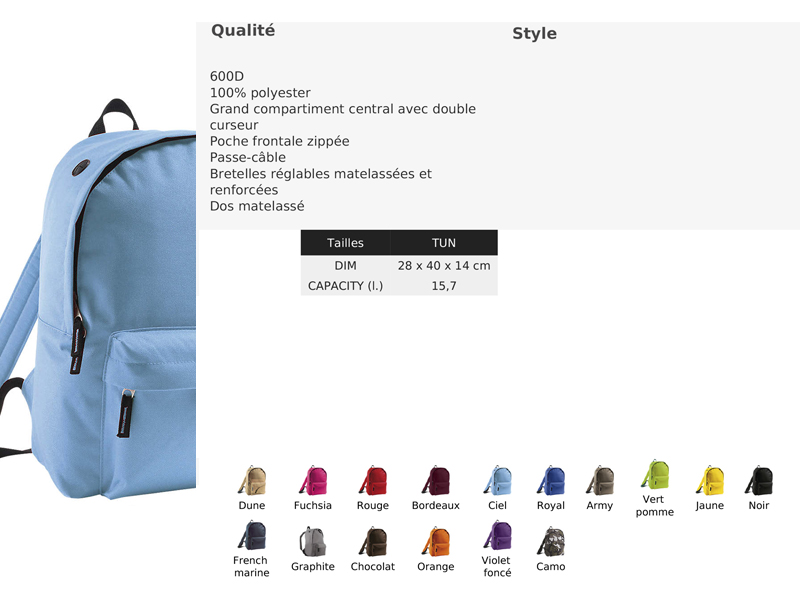
Task: Select the French marine backpack color
Action: (252, 535)
